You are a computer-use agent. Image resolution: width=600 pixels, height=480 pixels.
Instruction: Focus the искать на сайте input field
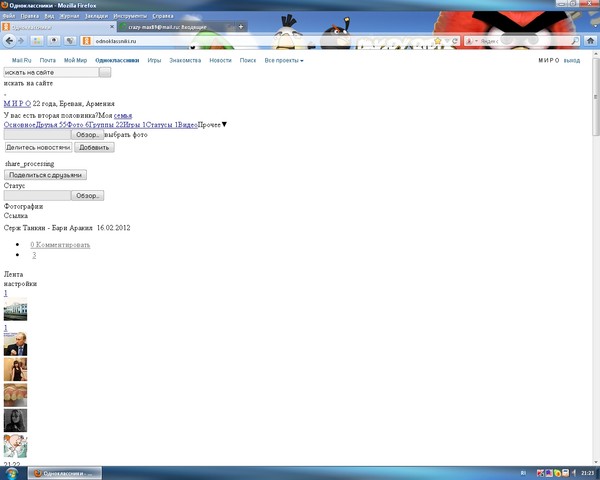pyautogui.click(x=51, y=72)
